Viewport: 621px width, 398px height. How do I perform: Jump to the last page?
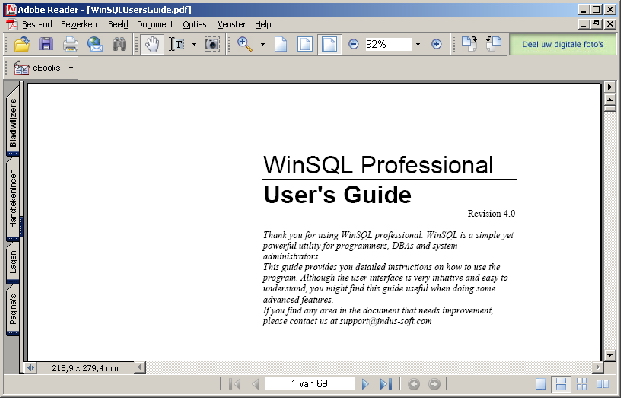(x=386, y=384)
